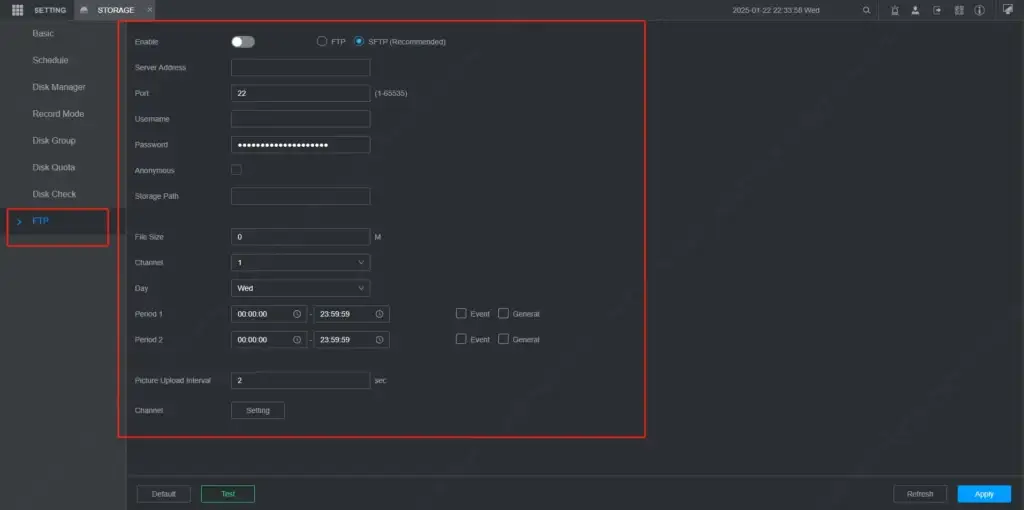
Task: Check Event for Period 2
Action: pyautogui.click(x=461, y=339)
